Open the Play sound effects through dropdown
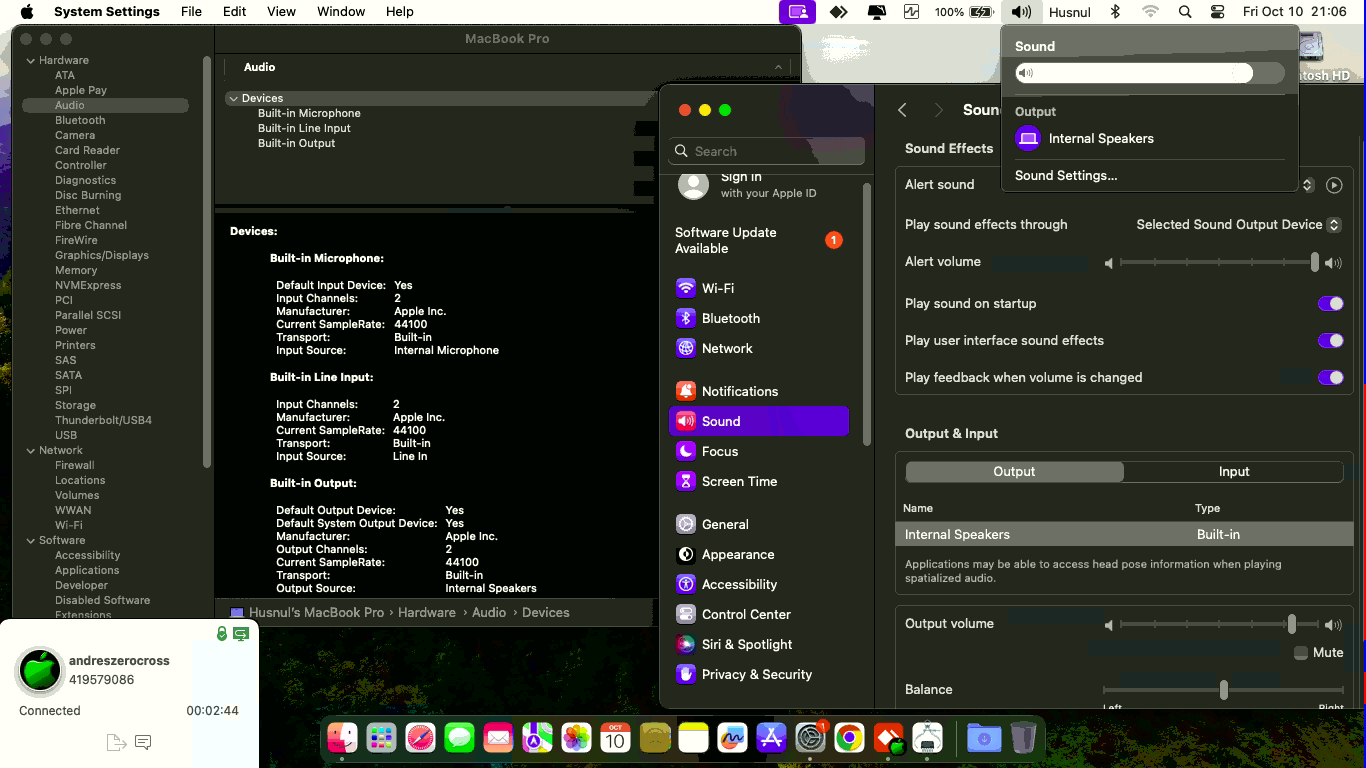1366x768 pixels. 1238,225
